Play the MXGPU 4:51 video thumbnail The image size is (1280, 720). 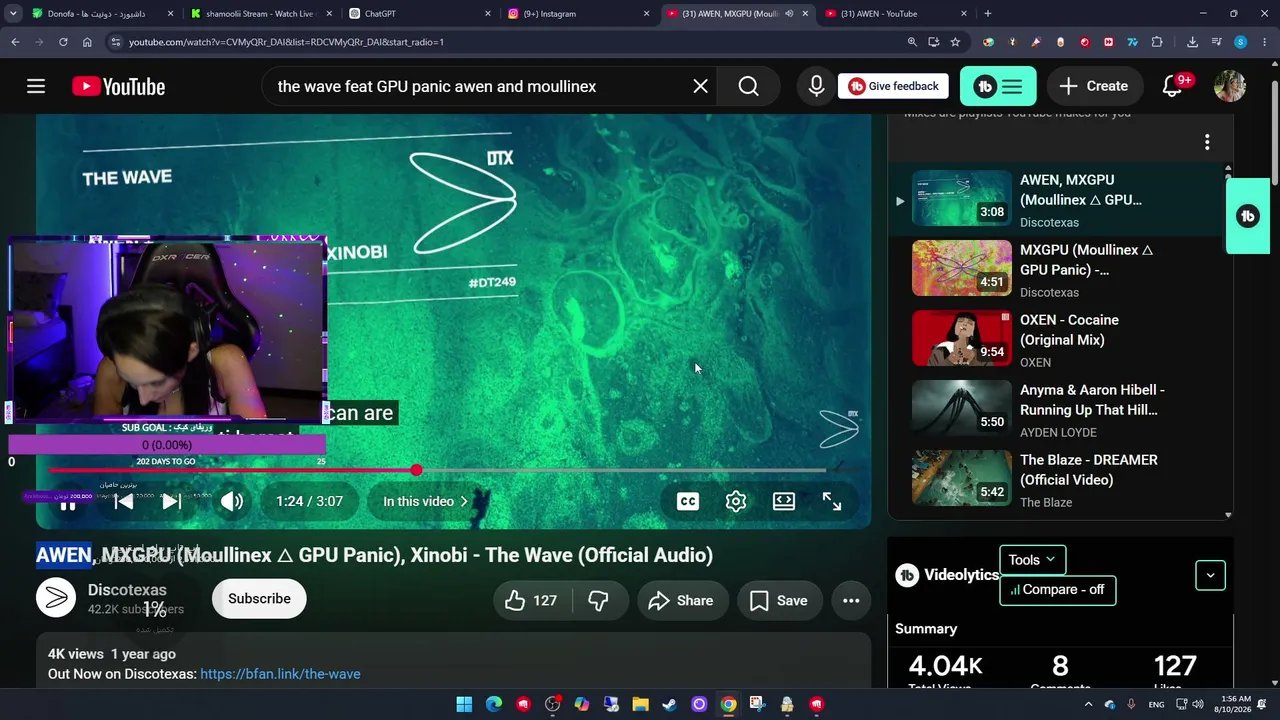[962, 268]
